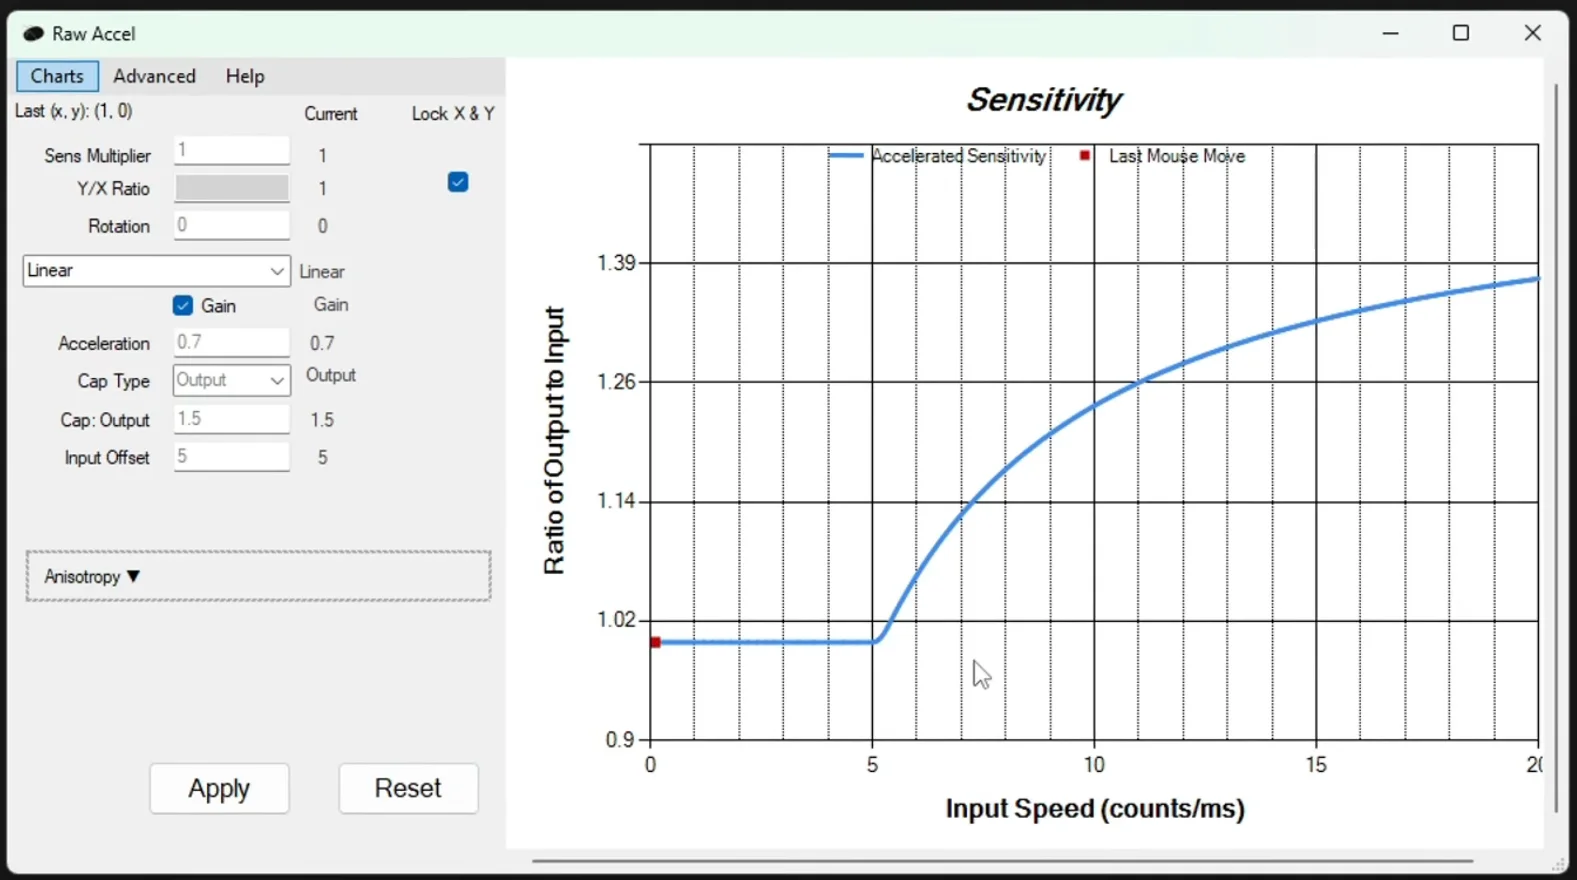Click the Reset button
The image size is (1577, 880).
tap(408, 789)
